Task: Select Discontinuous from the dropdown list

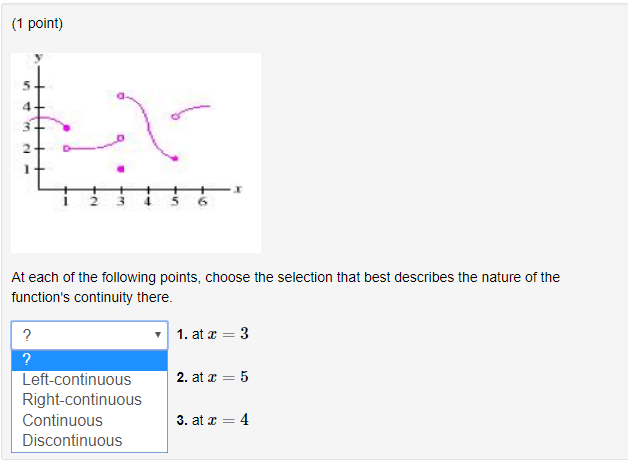Action: tap(72, 441)
